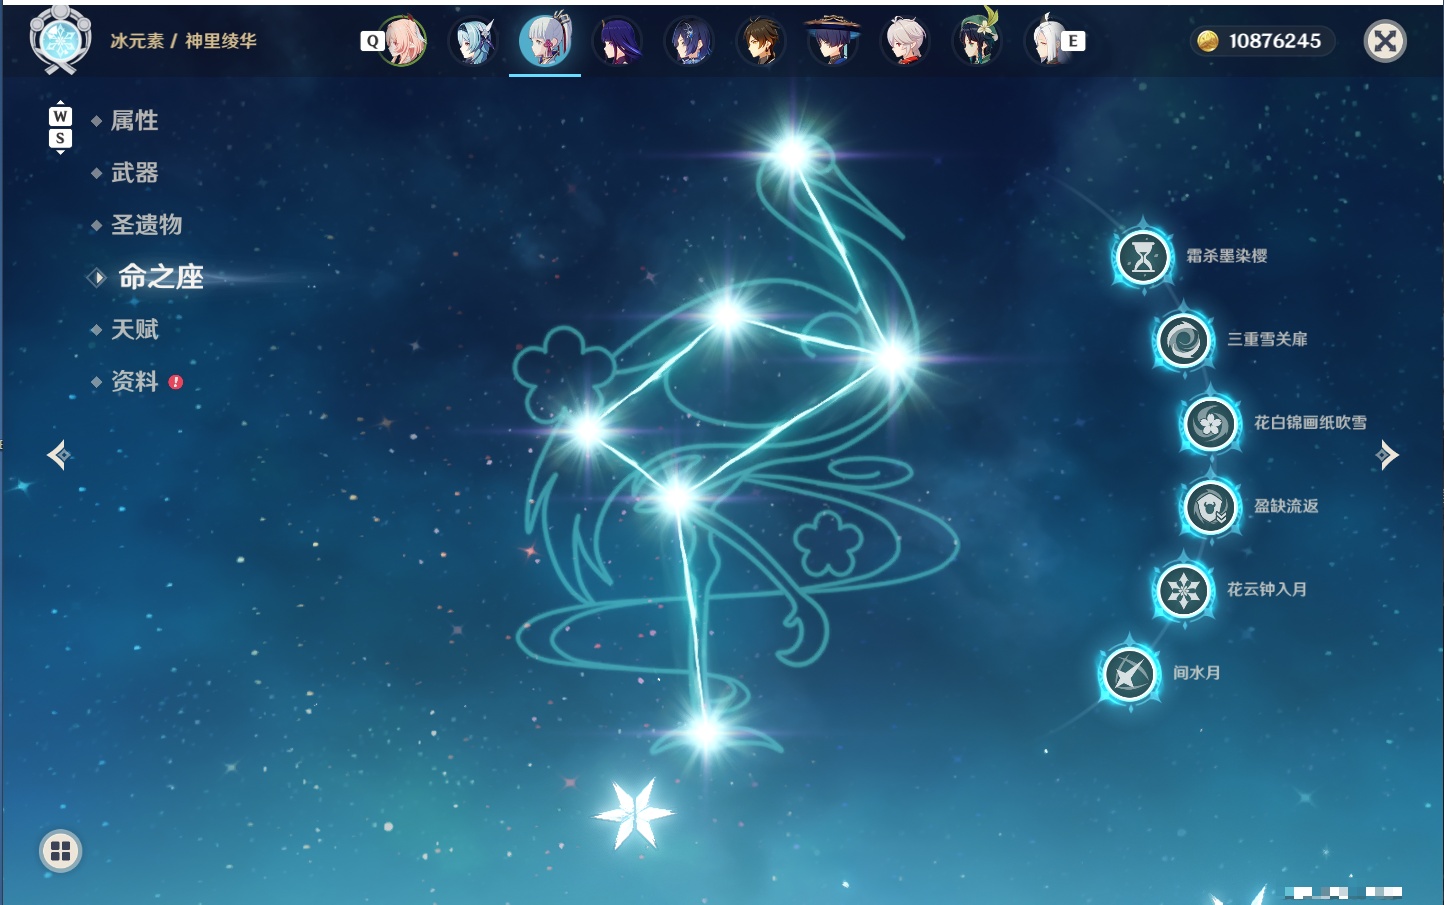The width and height of the screenshot is (1444, 905).
Task: Select brown-haired Zhongli portrait
Action: point(761,41)
